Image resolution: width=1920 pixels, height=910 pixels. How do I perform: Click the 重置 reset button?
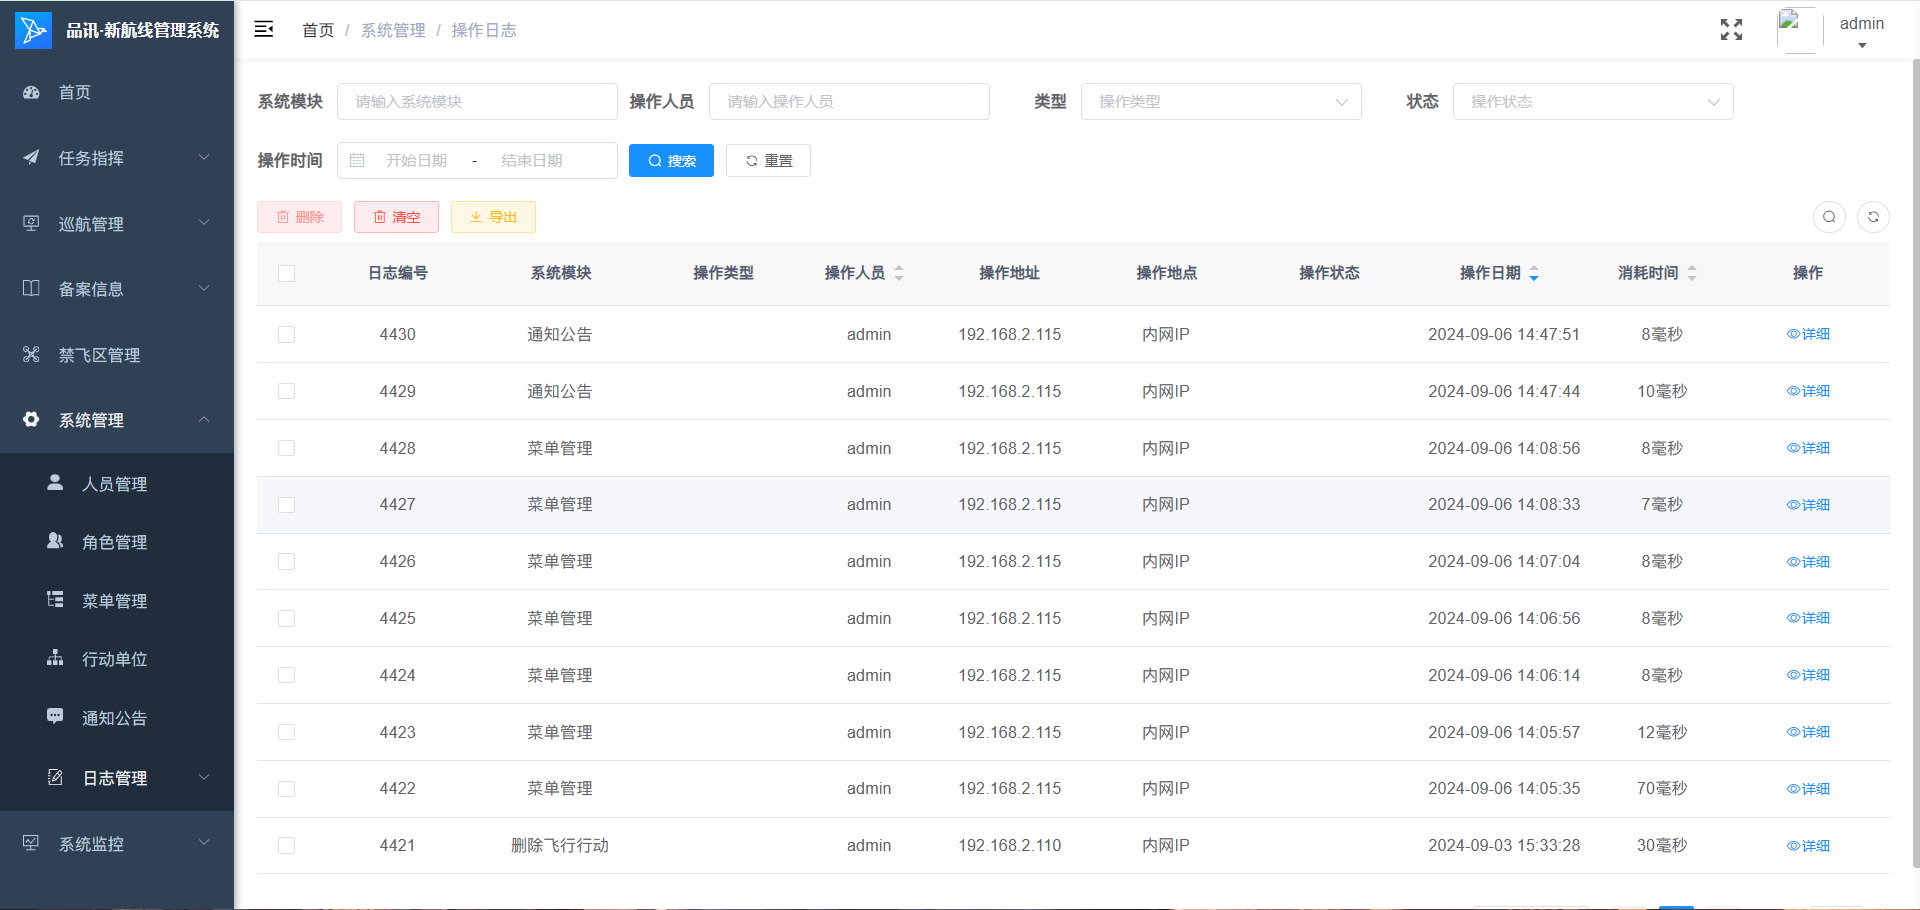point(768,160)
